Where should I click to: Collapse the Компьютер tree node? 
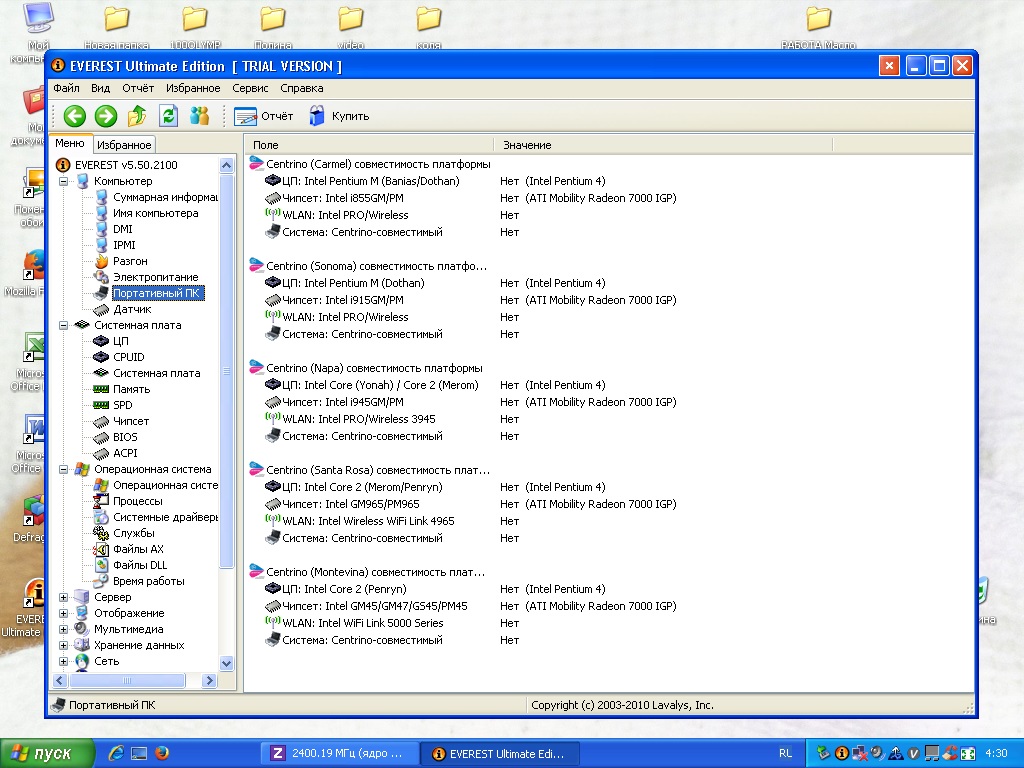click(x=63, y=182)
